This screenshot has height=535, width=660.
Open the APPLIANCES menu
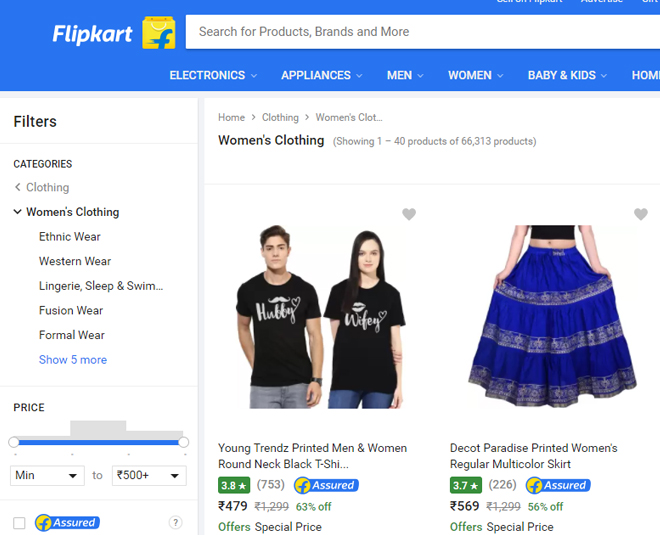tap(316, 75)
